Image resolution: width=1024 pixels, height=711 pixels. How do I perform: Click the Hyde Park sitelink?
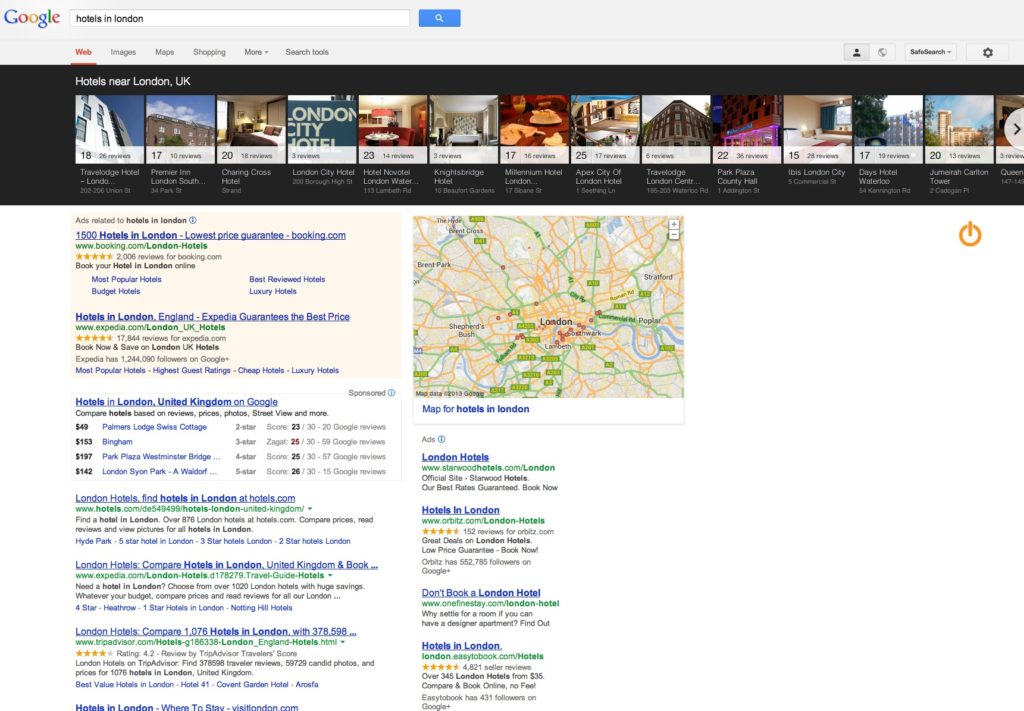tap(93, 541)
